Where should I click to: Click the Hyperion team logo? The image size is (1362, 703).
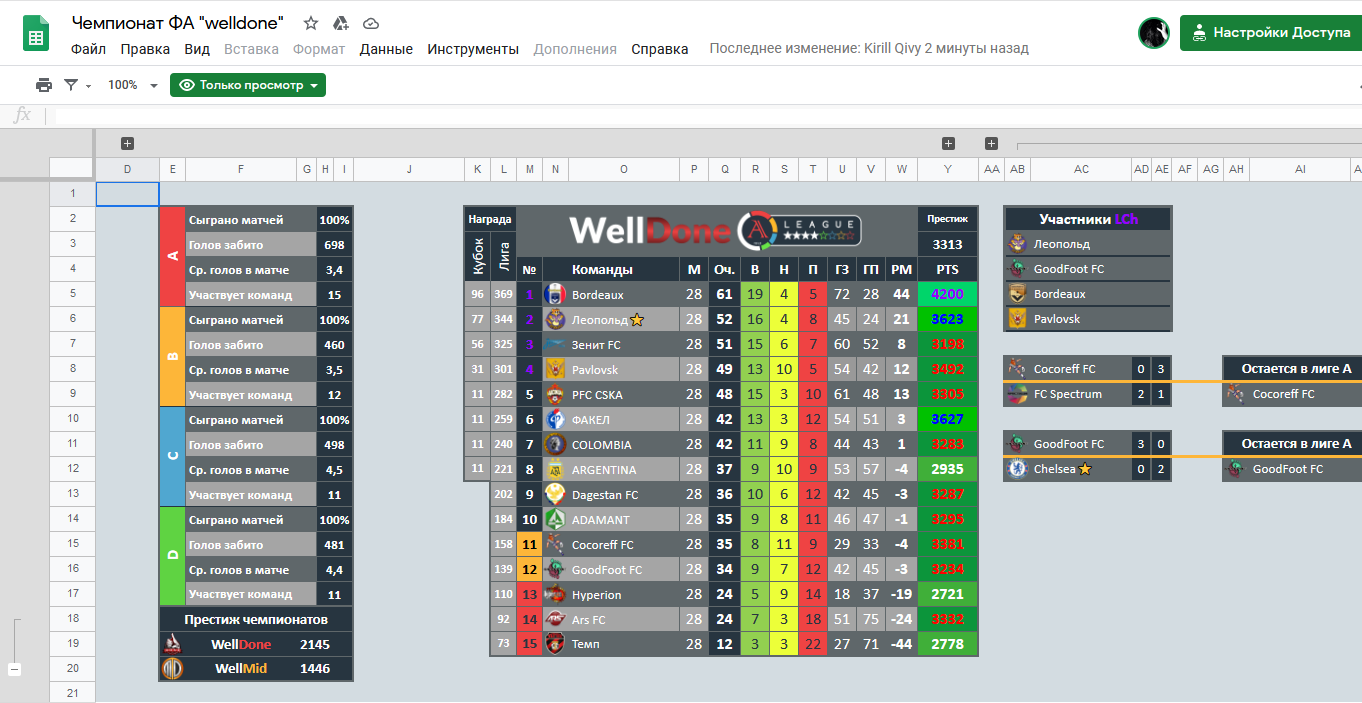click(x=554, y=595)
